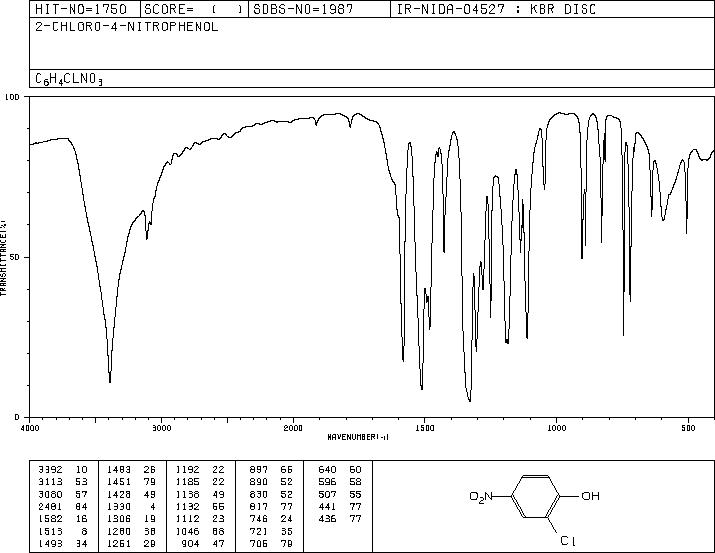
Task: Click transmittance 4 beside peak 1330
Action: tap(153, 506)
